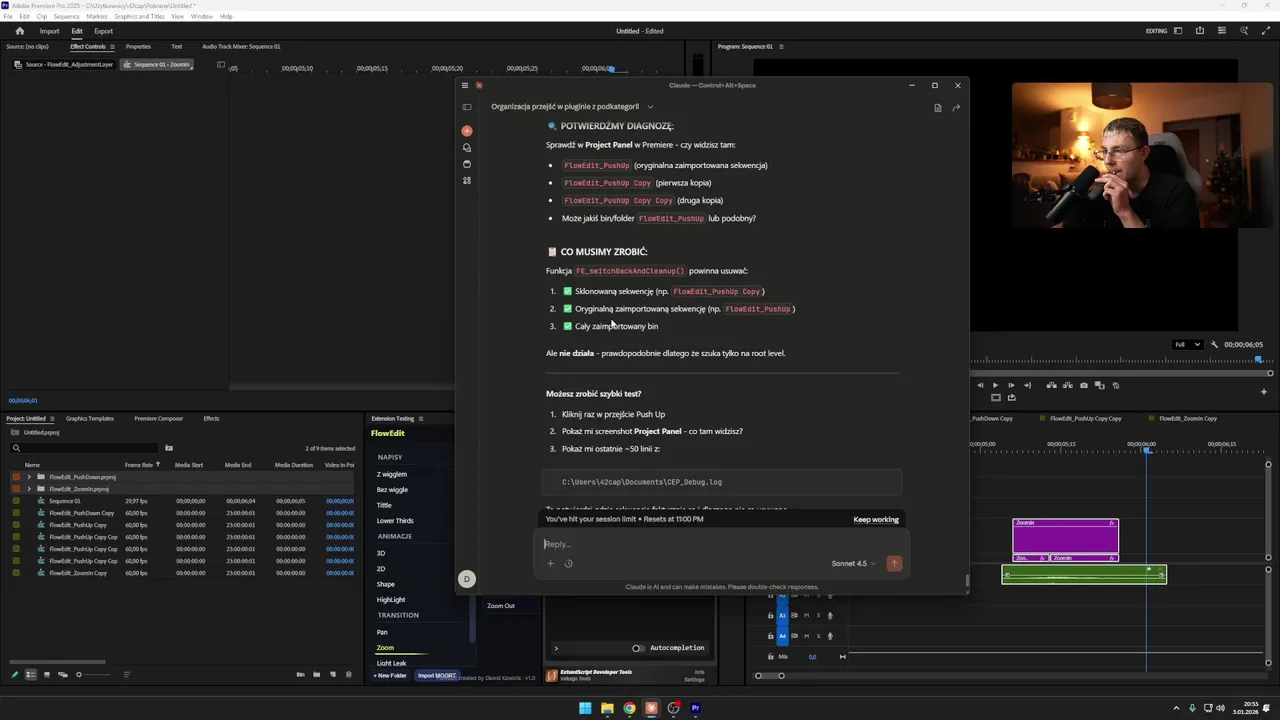Screen dimensions: 1280x720
Task: Click label color of Sequence 01 row
Action: click(x=16, y=501)
